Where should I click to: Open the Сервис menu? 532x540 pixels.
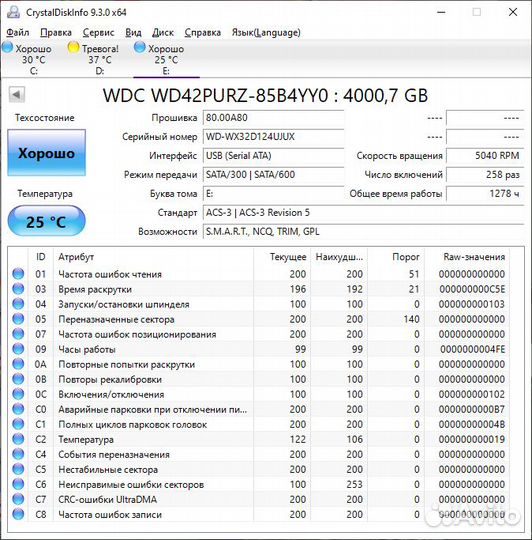pos(98,32)
